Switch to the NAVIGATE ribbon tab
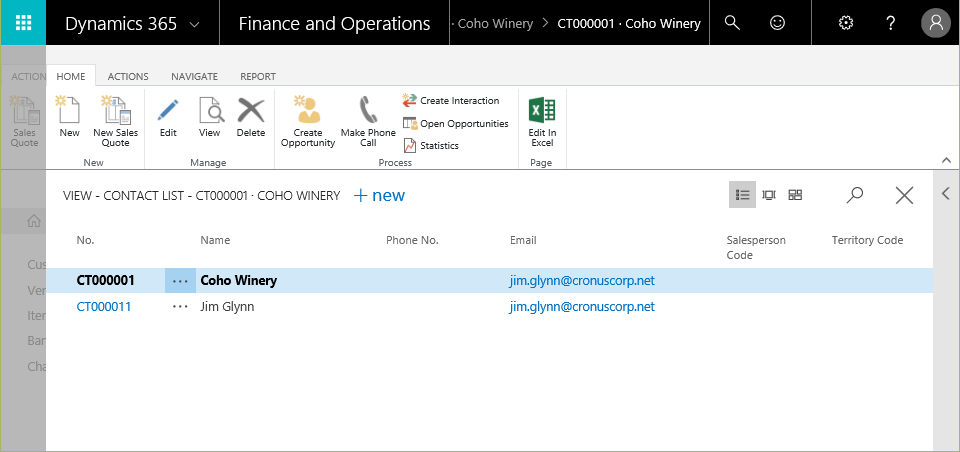Viewport: 960px width, 452px height. (194, 77)
